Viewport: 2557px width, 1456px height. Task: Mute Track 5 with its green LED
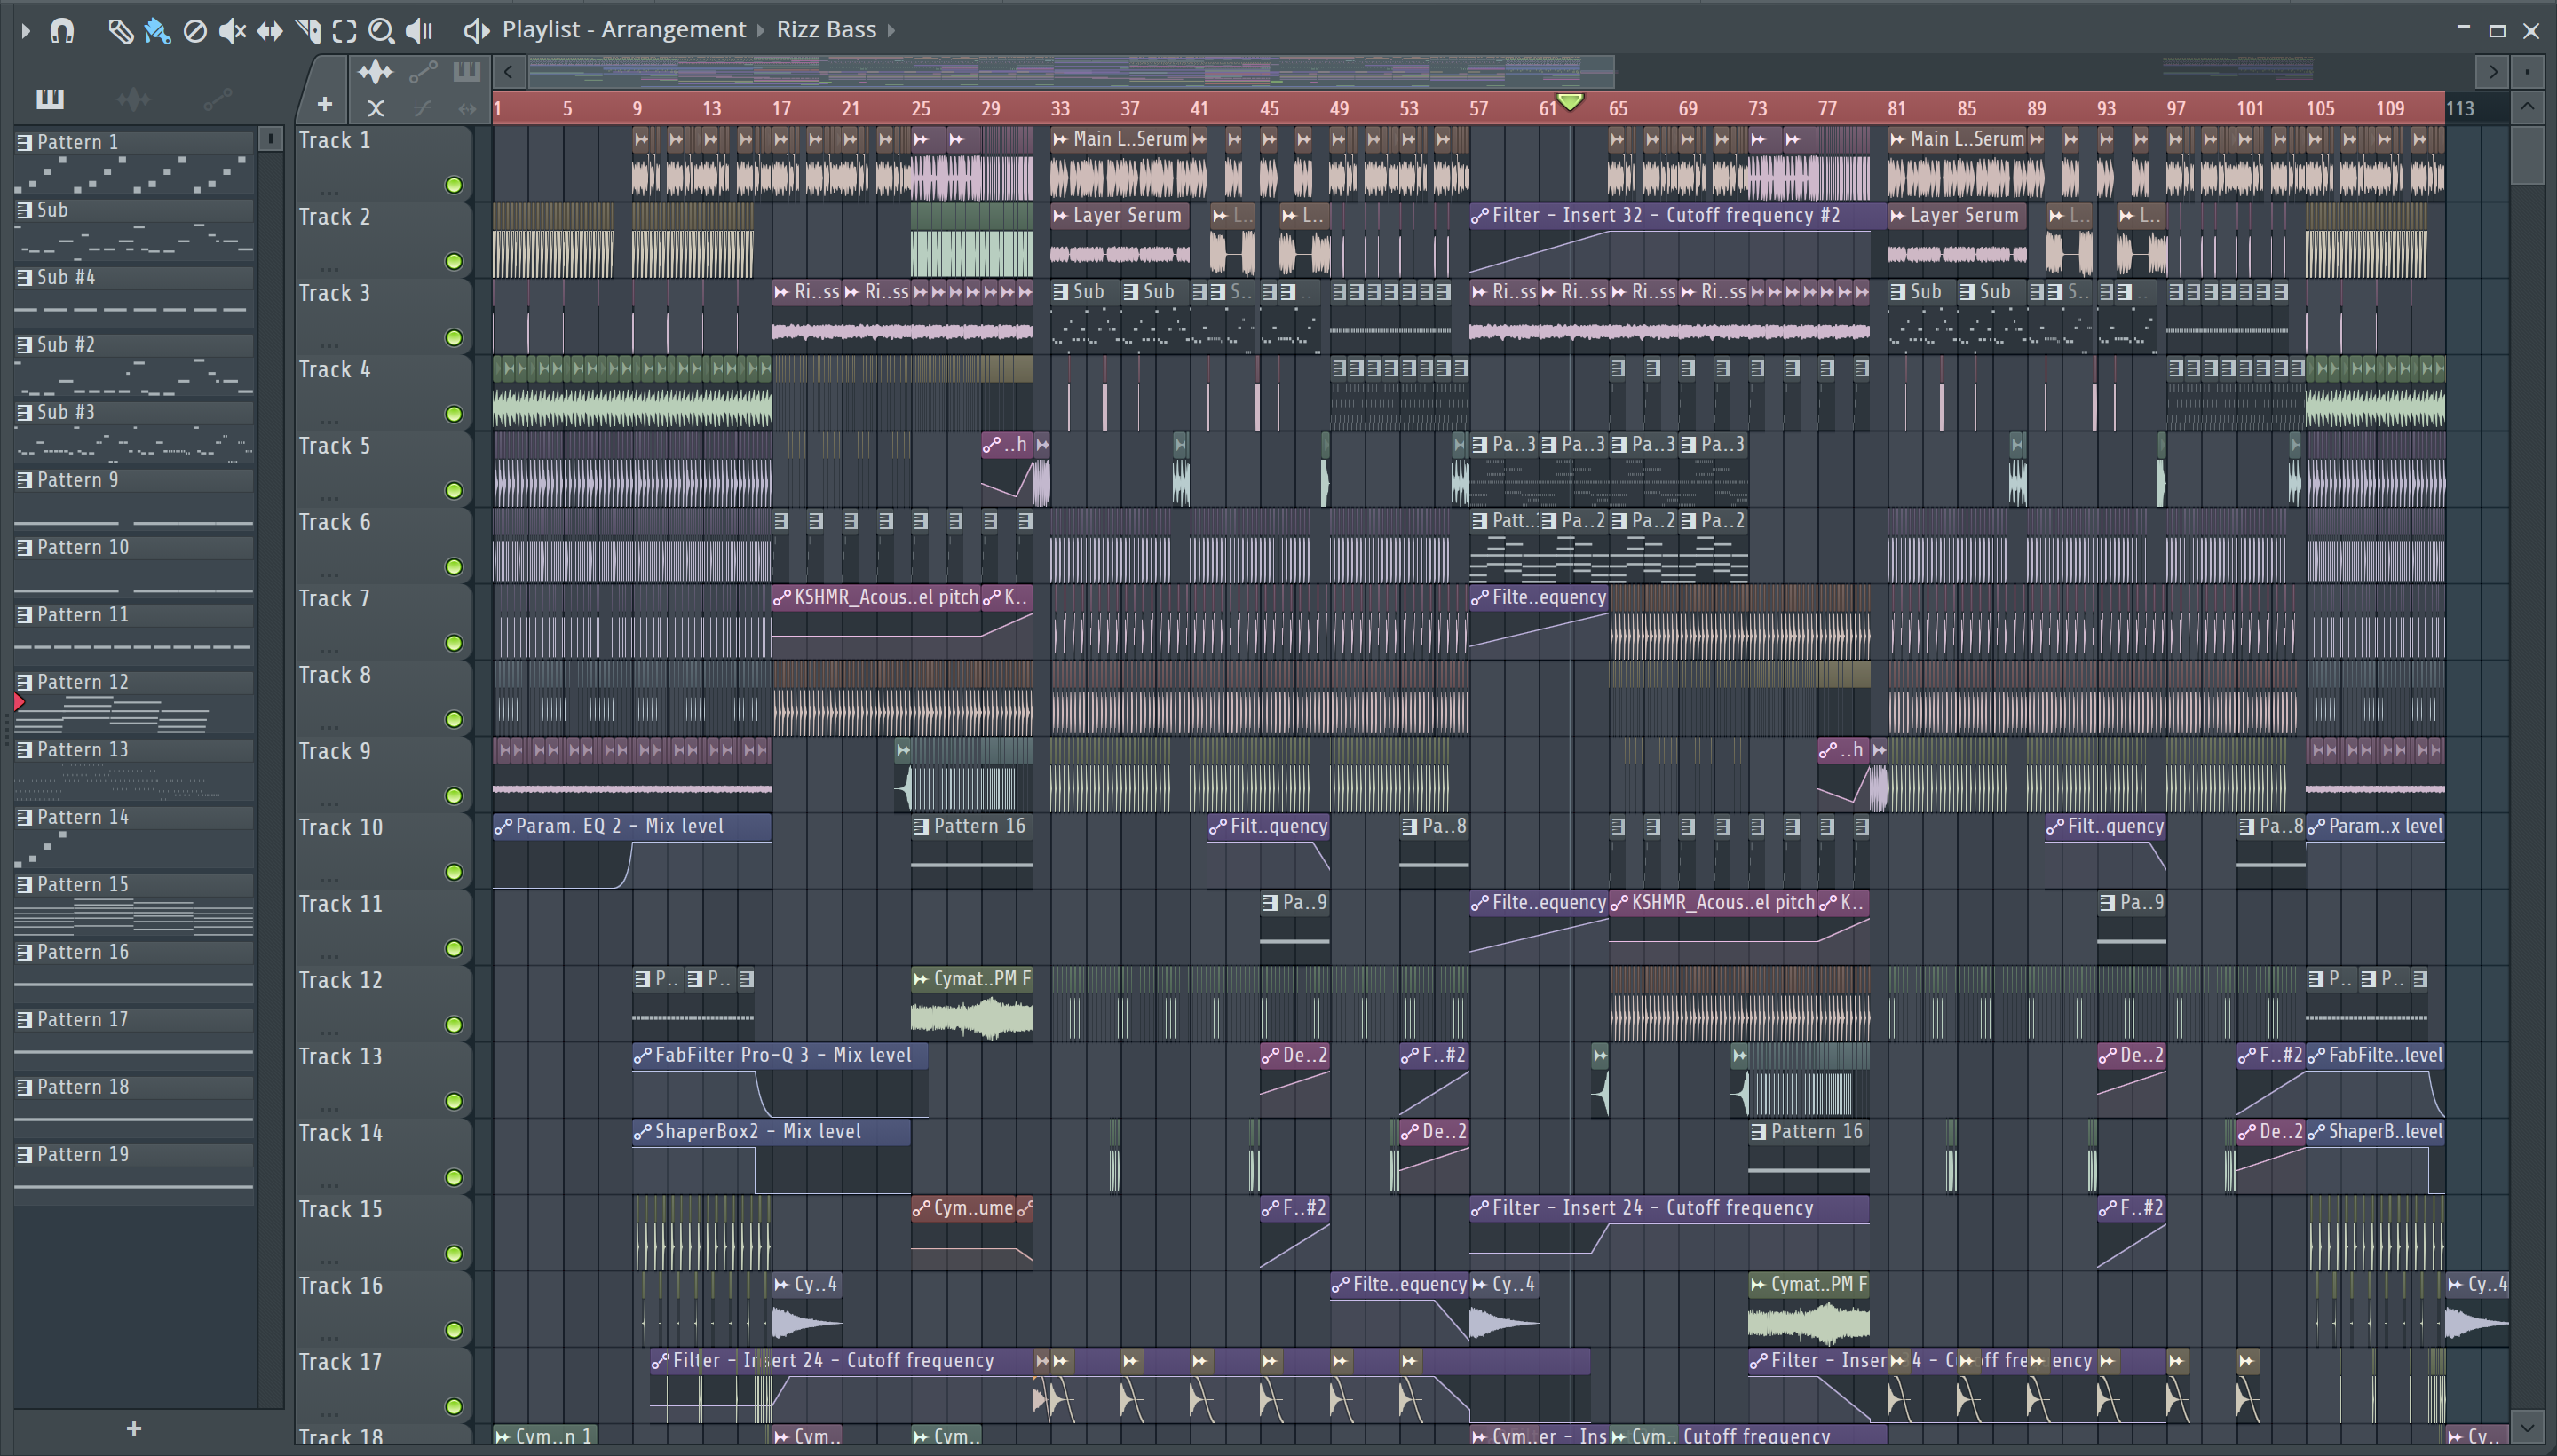coord(454,490)
